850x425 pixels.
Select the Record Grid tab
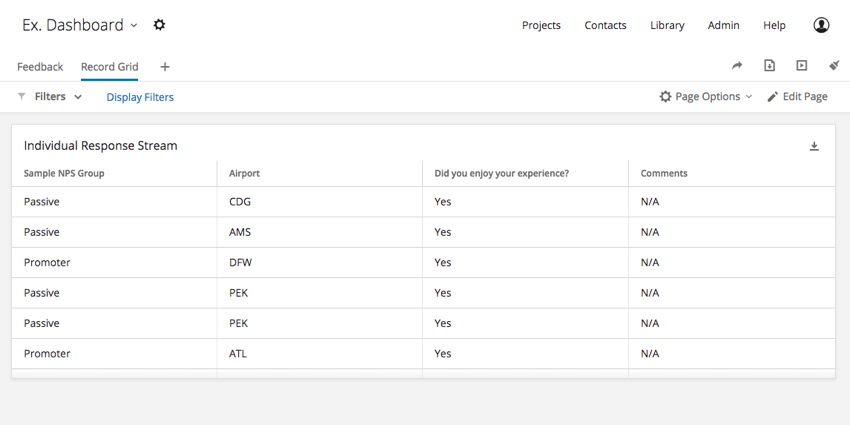coord(110,67)
